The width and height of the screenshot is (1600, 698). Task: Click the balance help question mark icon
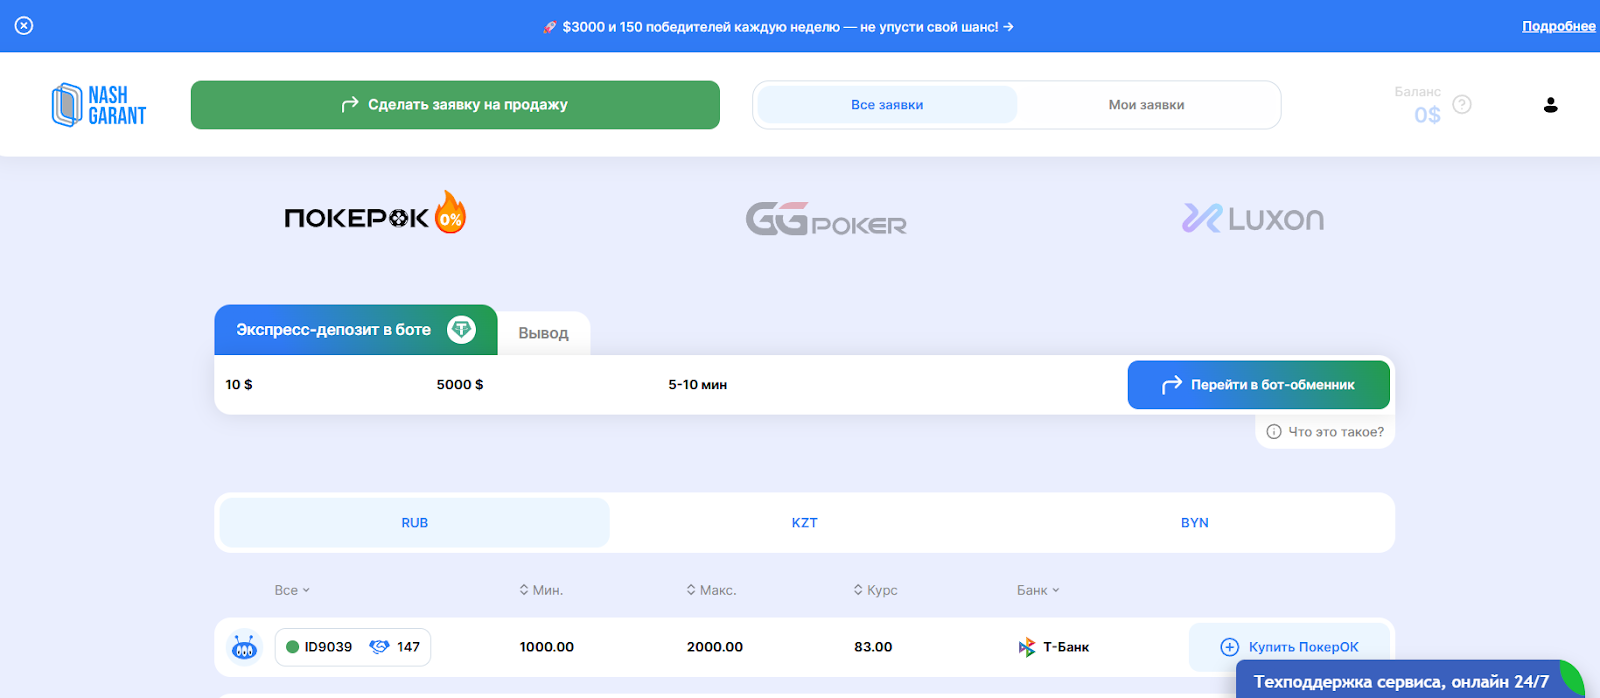coord(1462,104)
